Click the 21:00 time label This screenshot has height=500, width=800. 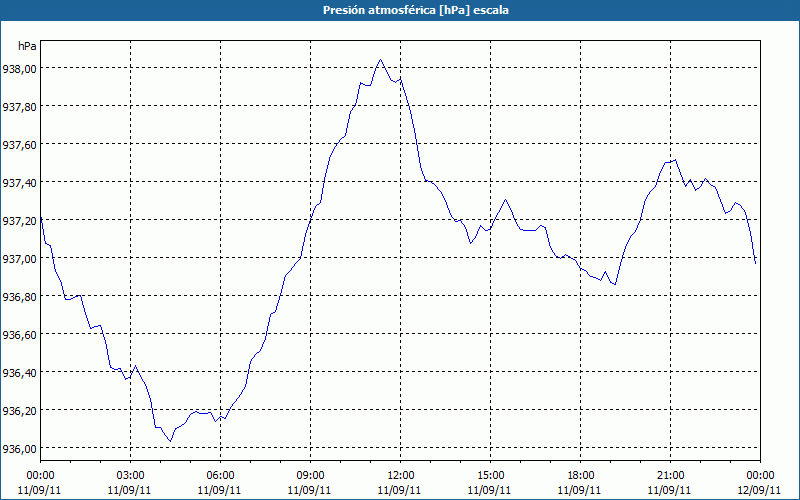pyautogui.click(x=670, y=476)
